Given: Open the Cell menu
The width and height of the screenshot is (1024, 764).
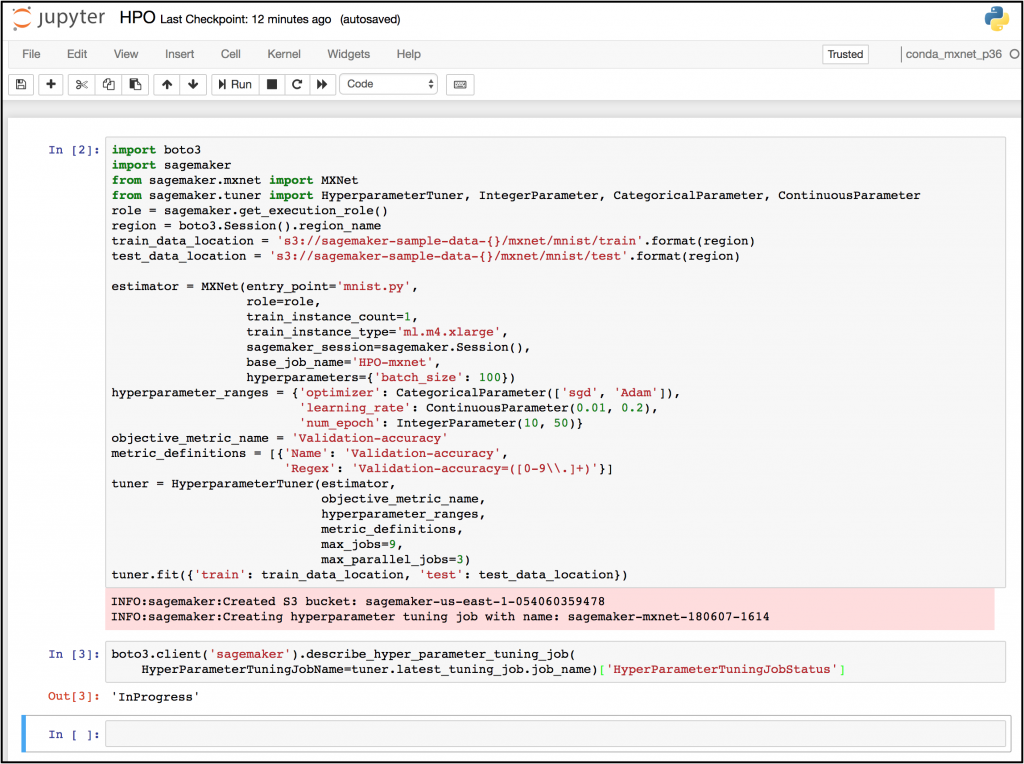Looking at the screenshot, I should tap(231, 54).
